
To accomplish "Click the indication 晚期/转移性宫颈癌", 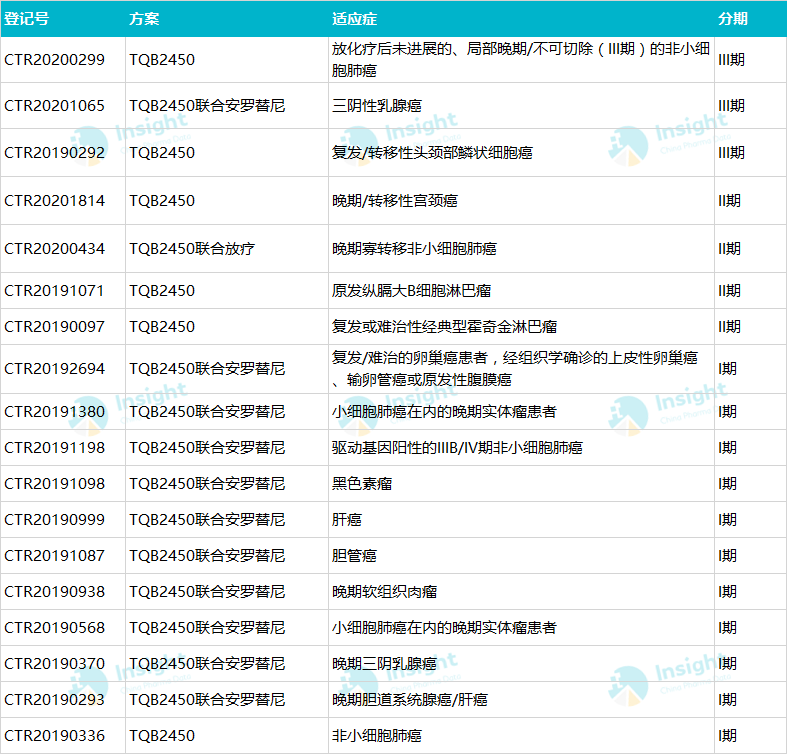I will click(395, 201).
